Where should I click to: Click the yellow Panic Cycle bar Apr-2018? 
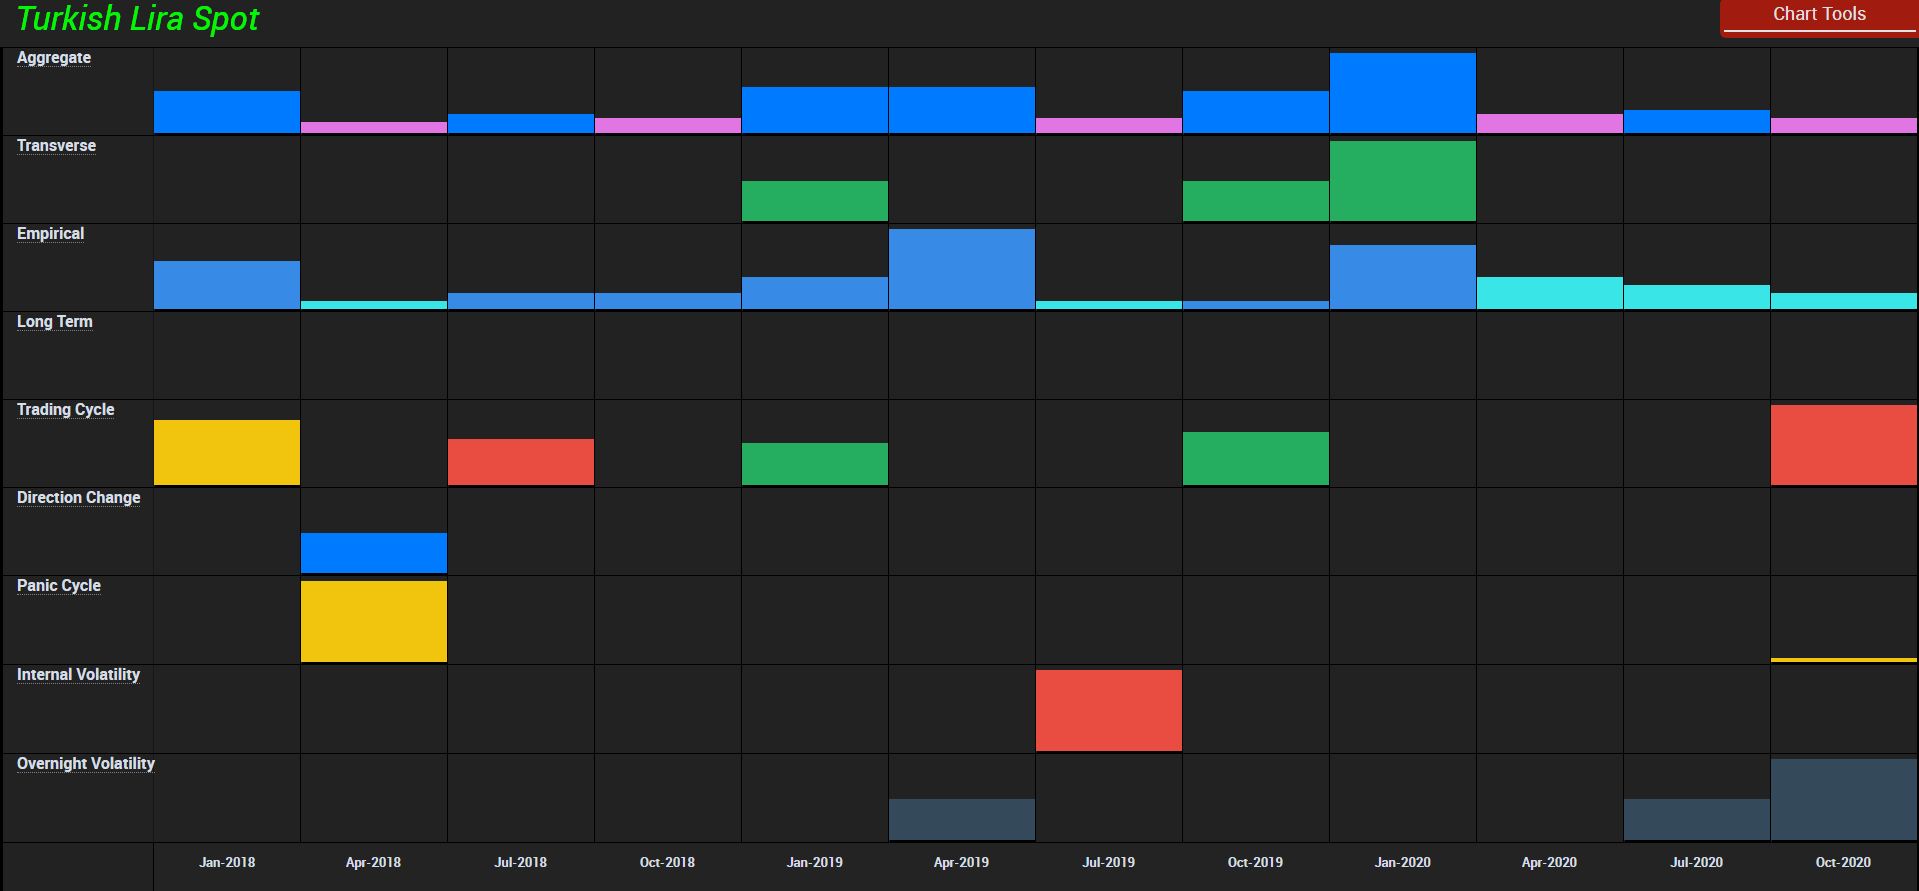click(x=373, y=621)
